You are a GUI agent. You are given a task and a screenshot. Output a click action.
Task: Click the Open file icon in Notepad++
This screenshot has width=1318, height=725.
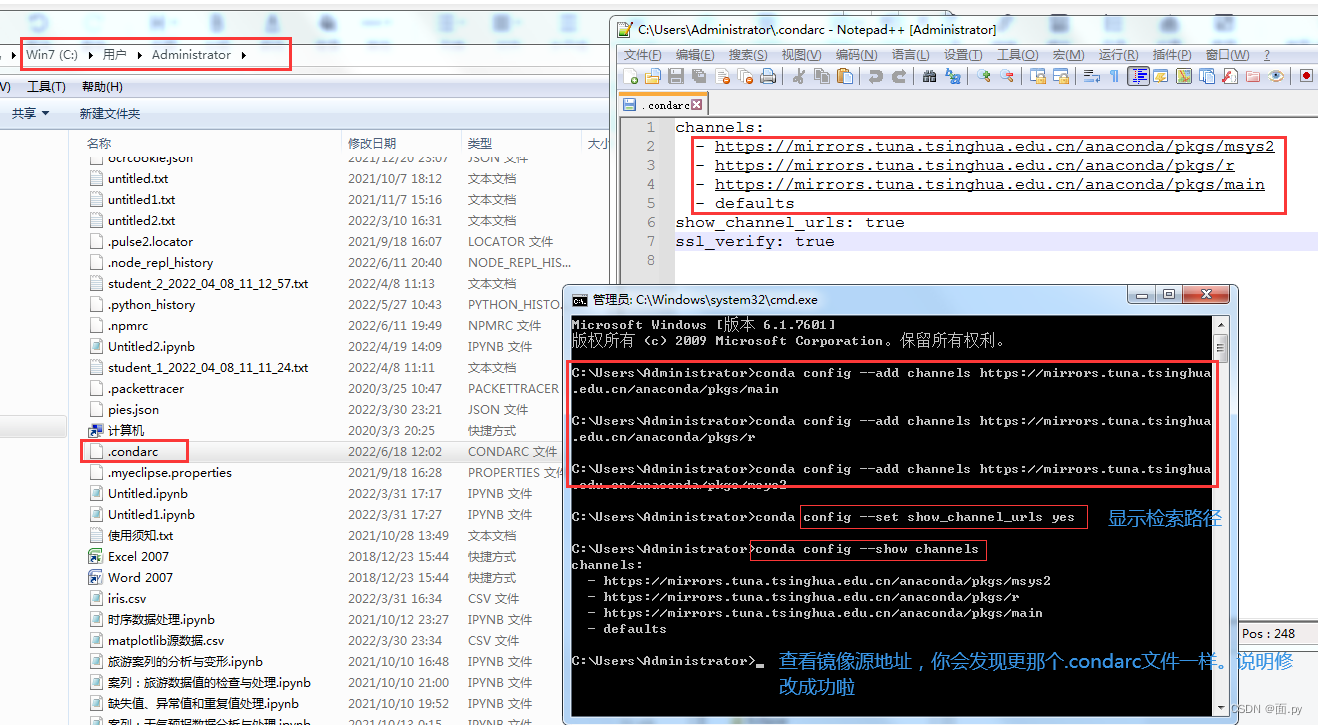click(652, 76)
